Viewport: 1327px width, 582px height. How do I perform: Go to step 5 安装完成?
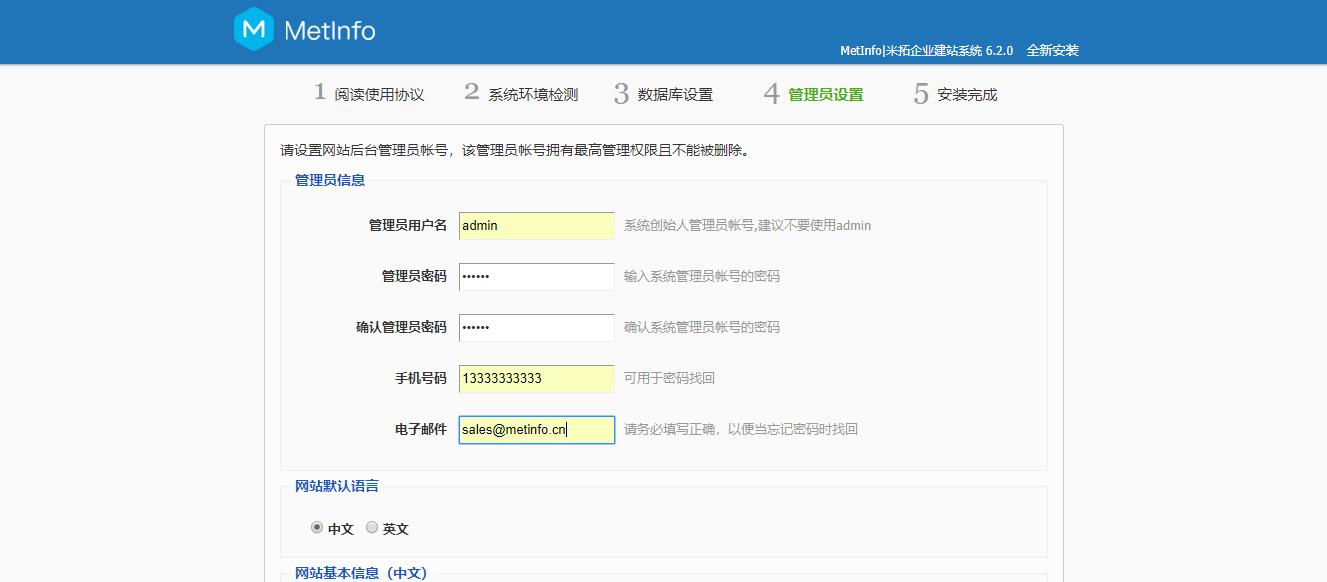point(955,94)
